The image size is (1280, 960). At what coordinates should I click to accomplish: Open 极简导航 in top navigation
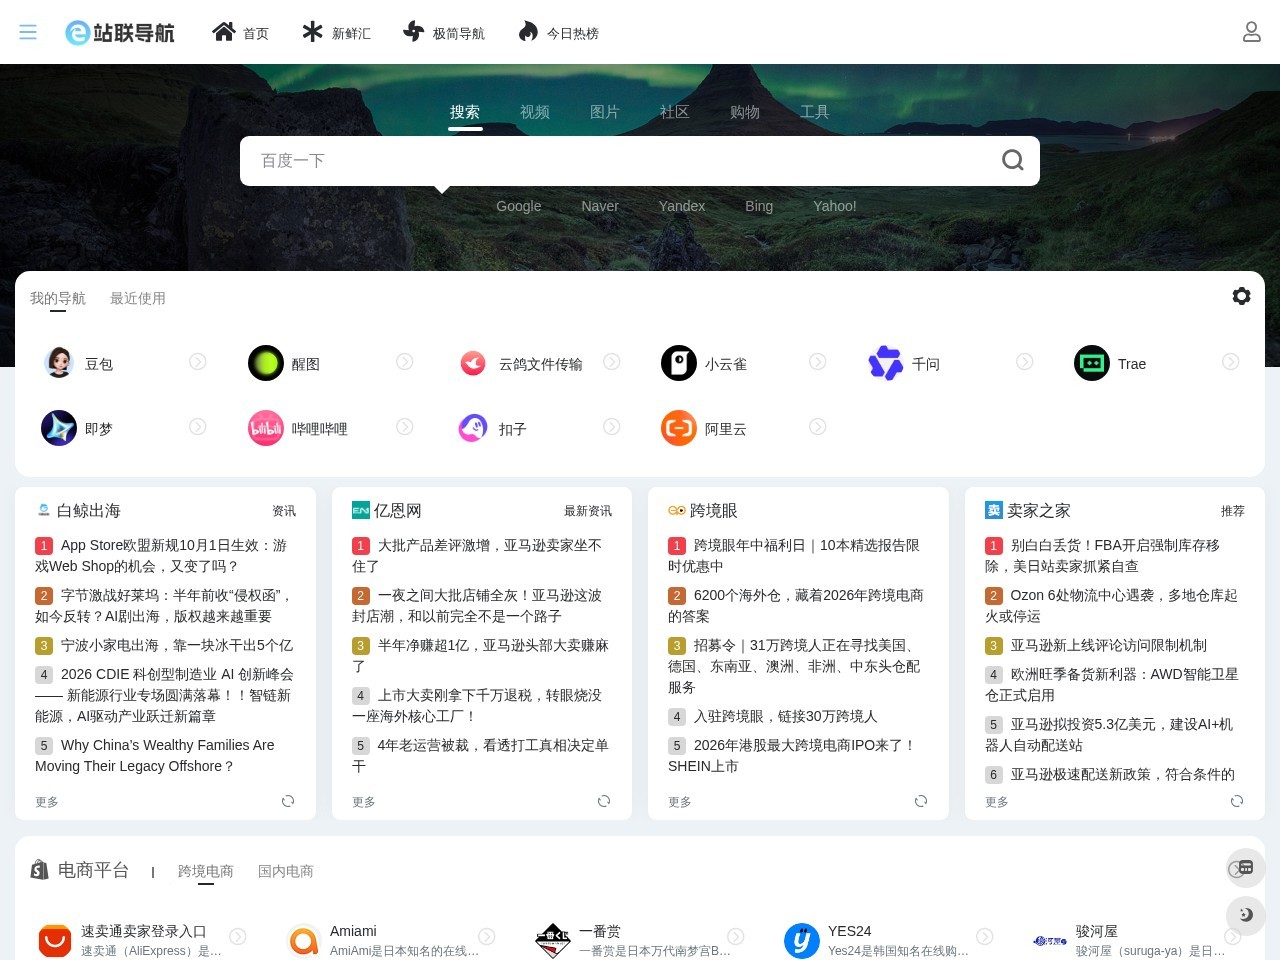(x=443, y=33)
